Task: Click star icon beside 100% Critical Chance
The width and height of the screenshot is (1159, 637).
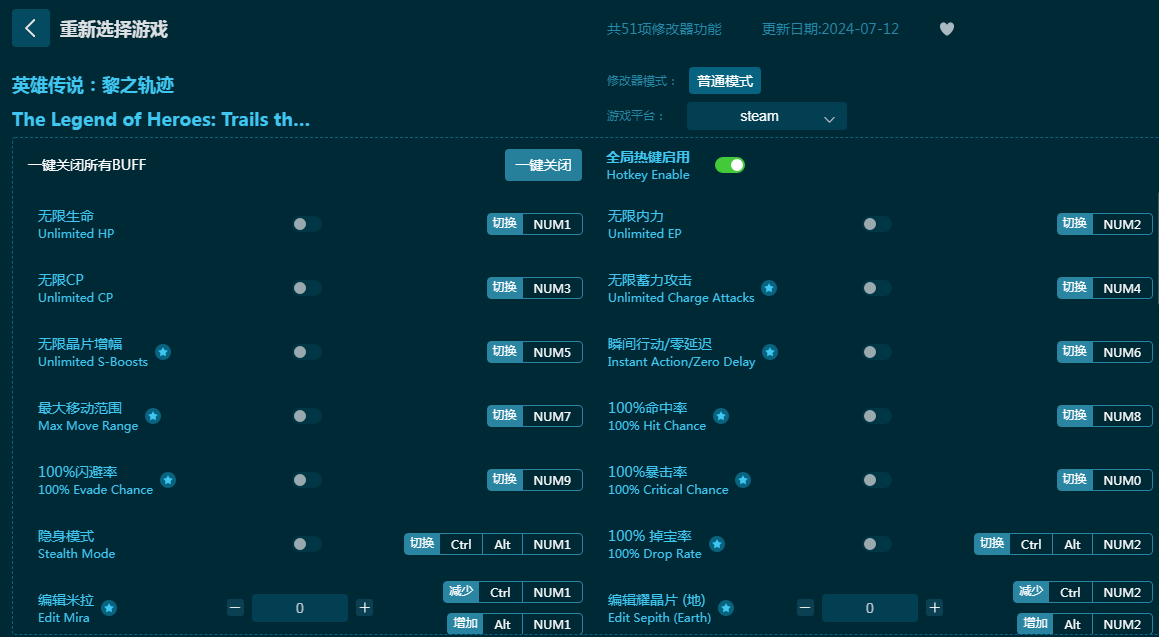Action: [743, 480]
